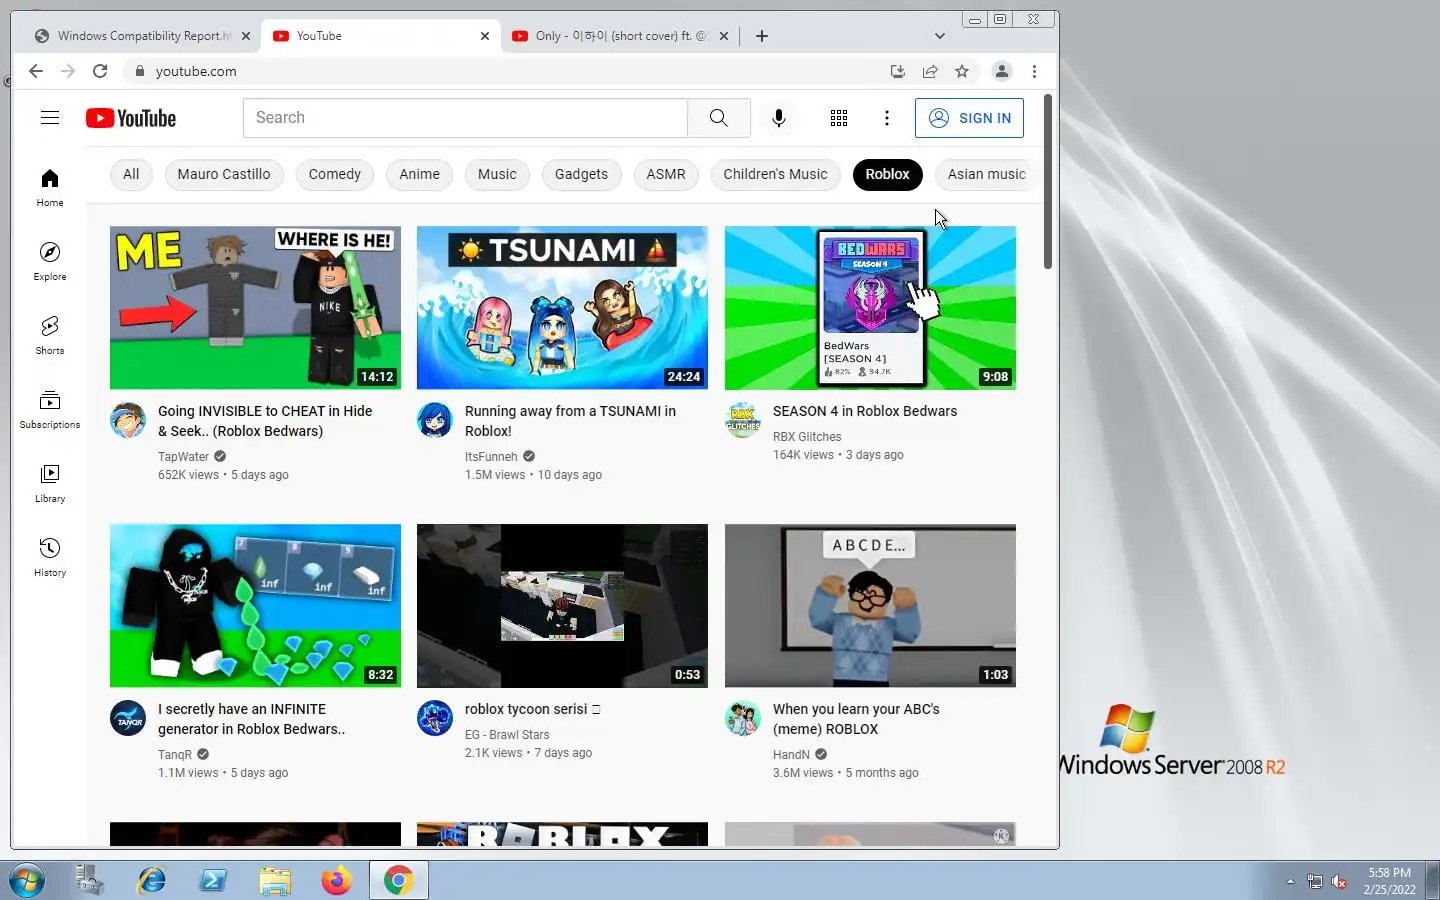This screenshot has height=900, width=1440.
Task: Launch Firefox from the taskbar
Action: [x=336, y=881]
